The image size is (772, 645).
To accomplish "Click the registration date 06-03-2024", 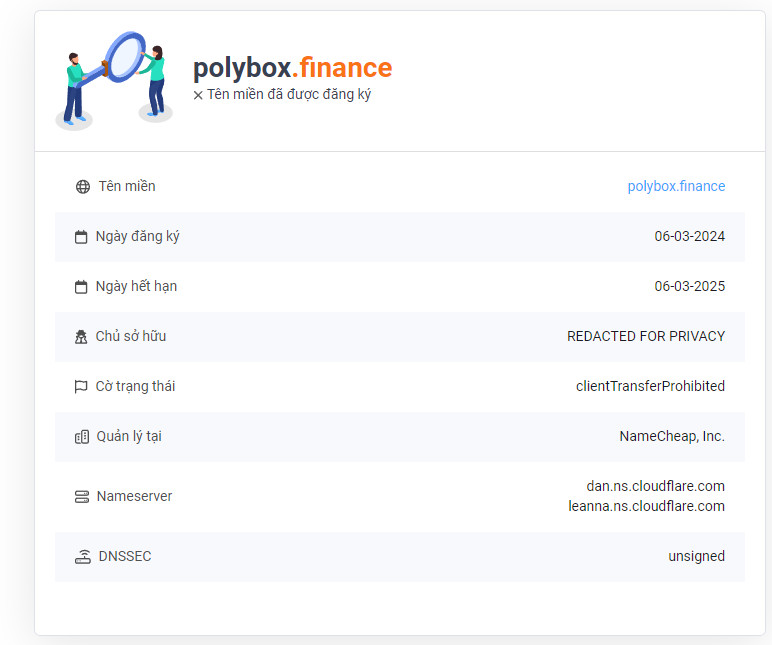I will click(x=689, y=236).
